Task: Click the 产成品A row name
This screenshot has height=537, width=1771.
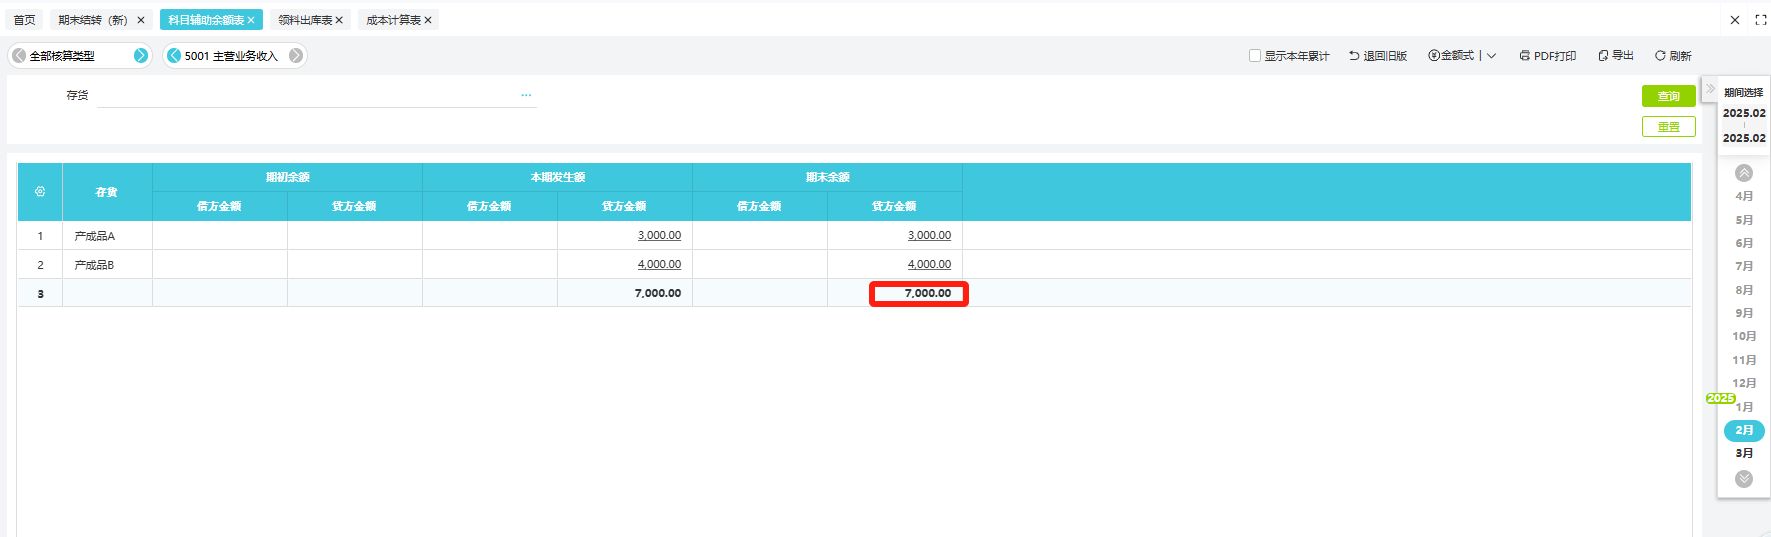Action: [x=95, y=236]
